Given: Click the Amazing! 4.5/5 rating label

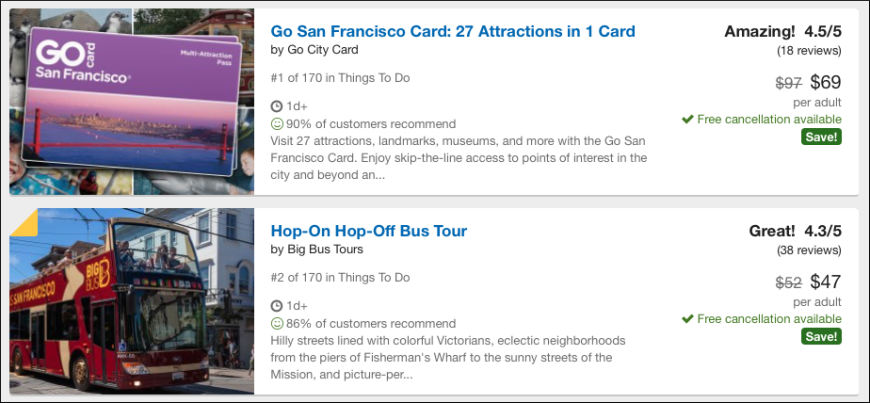Looking at the screenshot, I should click(783, 31).
